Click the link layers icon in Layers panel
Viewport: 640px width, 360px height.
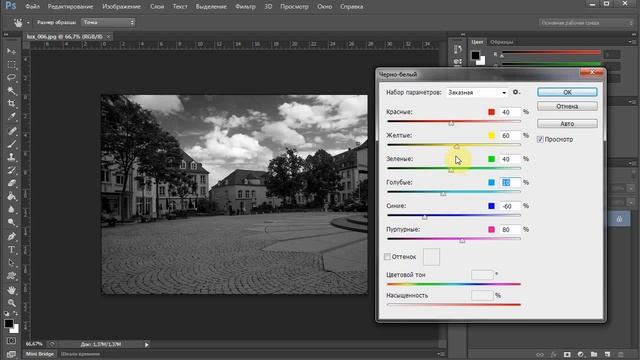pyautogui.click(x=540, y=355)
